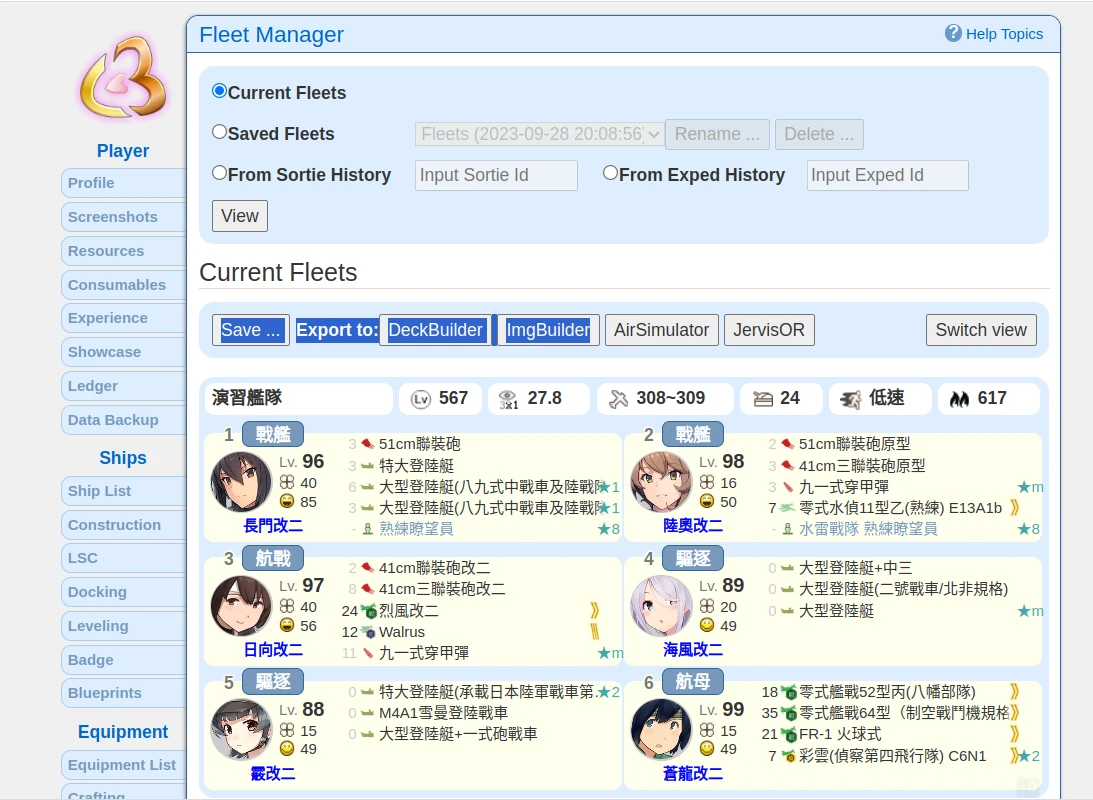Click the Input Exped Id field
The height and width of the screenshot is (800, 1093).
[887, 175]
